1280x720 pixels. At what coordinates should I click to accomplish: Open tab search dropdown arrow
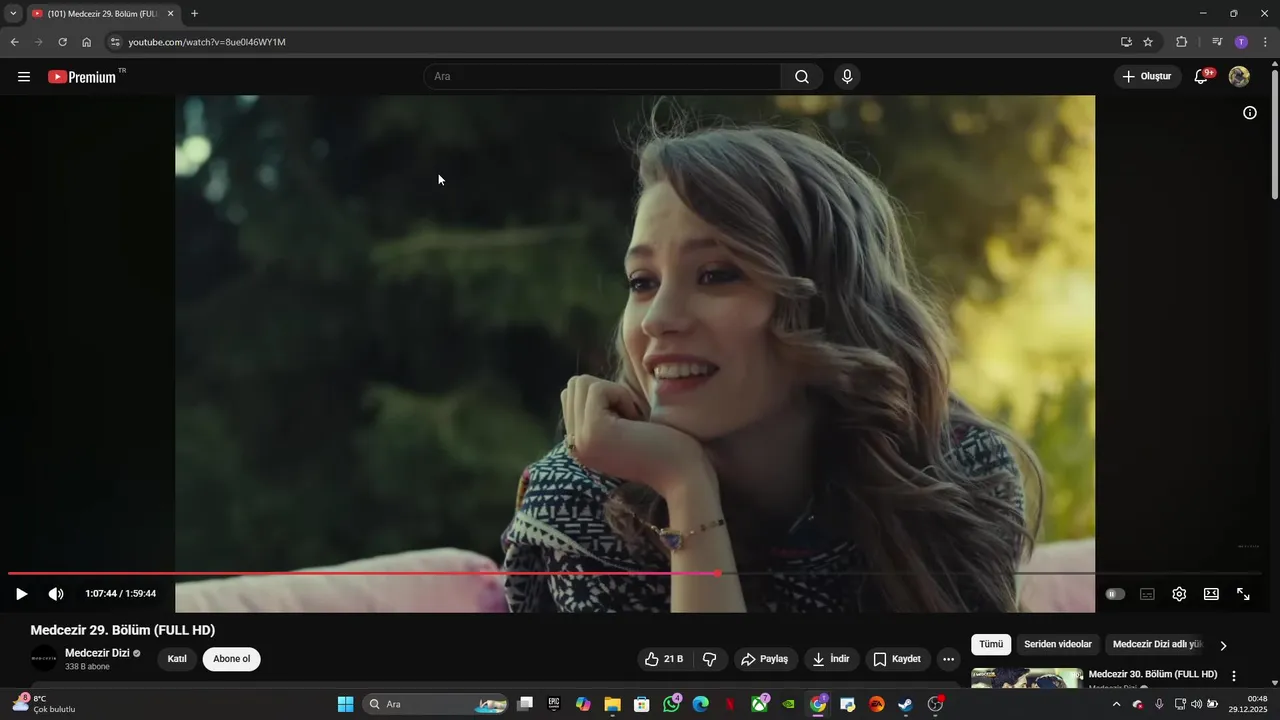click(13, 14)
